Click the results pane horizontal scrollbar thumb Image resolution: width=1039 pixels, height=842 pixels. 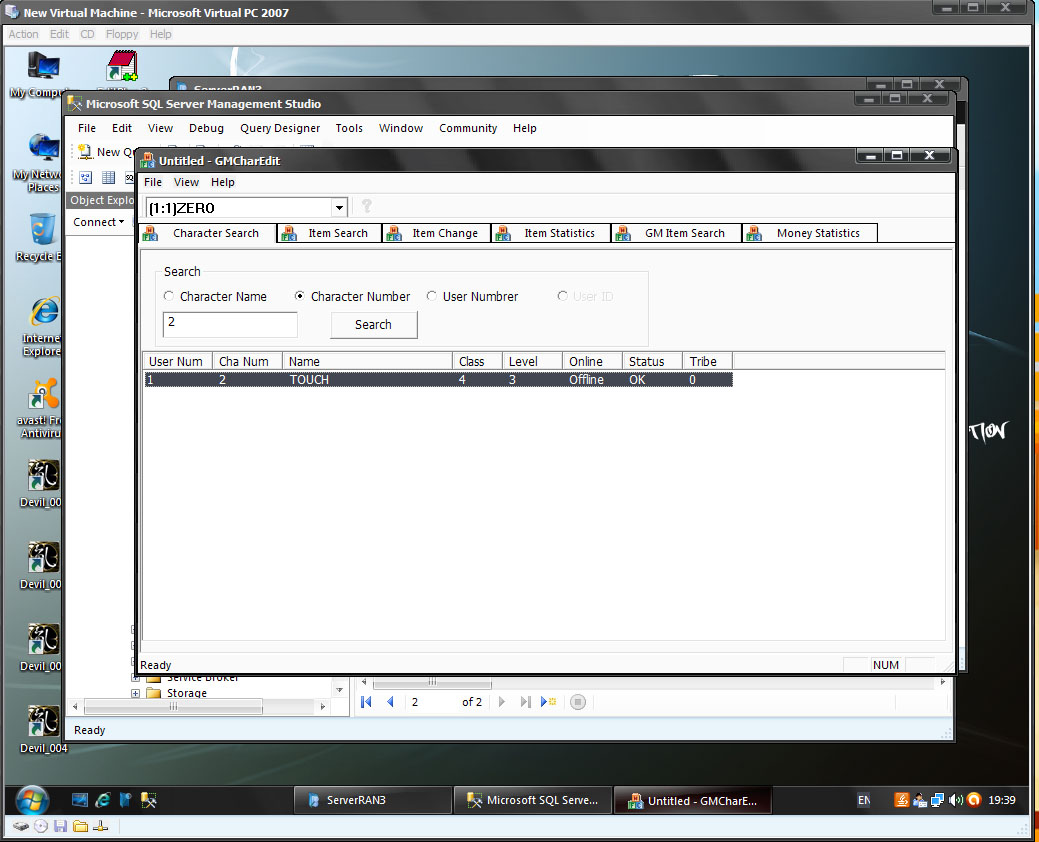(x=432, y=682)
